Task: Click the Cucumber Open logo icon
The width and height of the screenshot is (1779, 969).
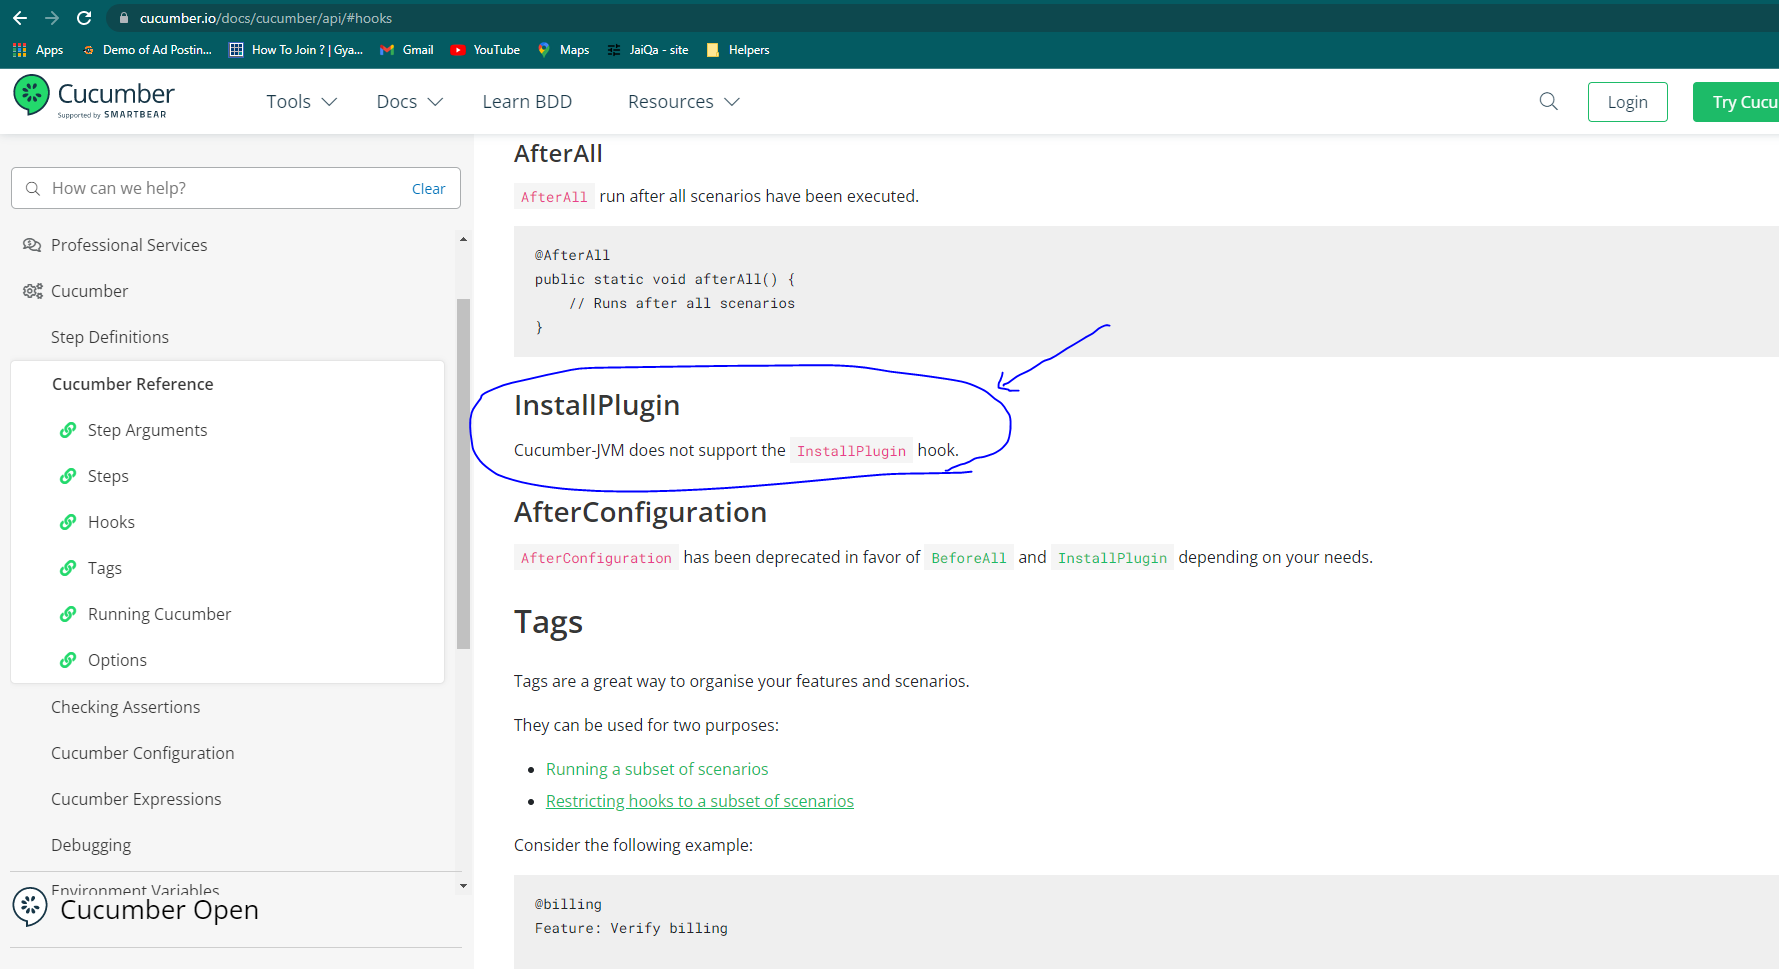Action: [x=30, y=907]
